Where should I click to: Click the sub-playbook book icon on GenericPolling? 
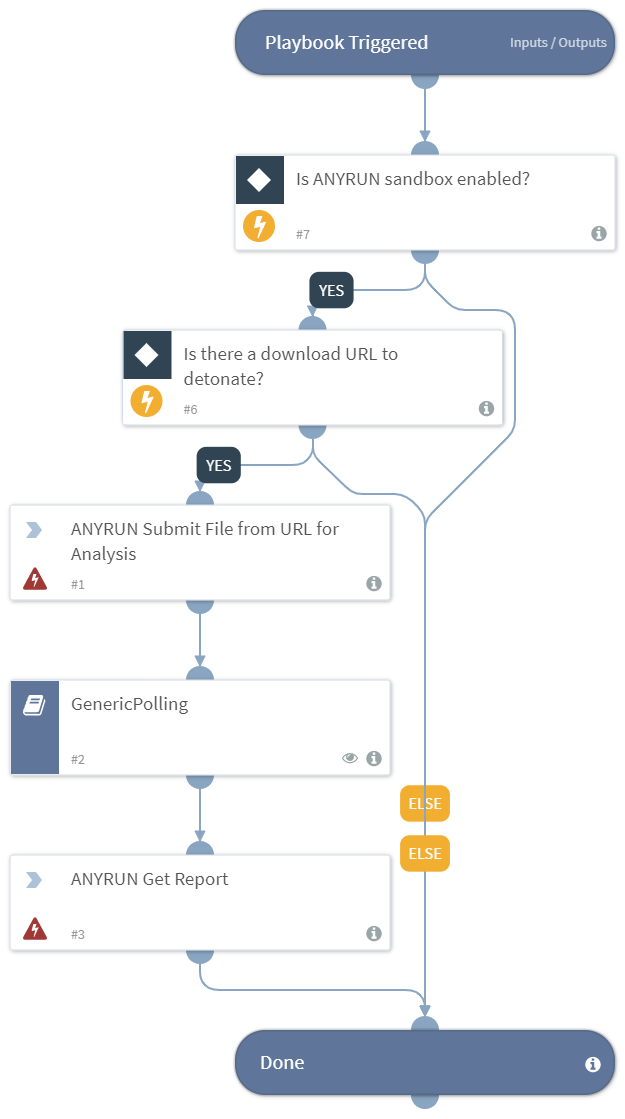tap(35, 702)
